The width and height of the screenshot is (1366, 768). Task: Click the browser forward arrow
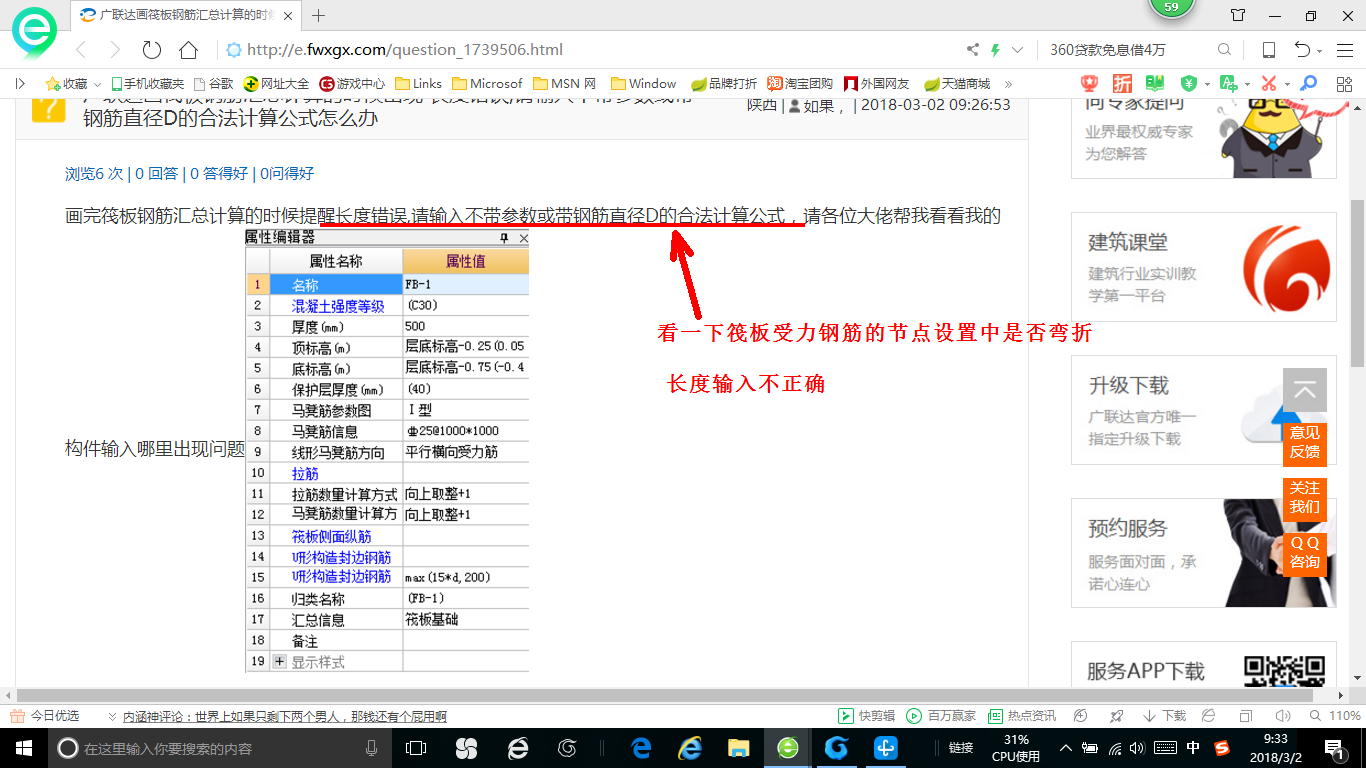115,50
